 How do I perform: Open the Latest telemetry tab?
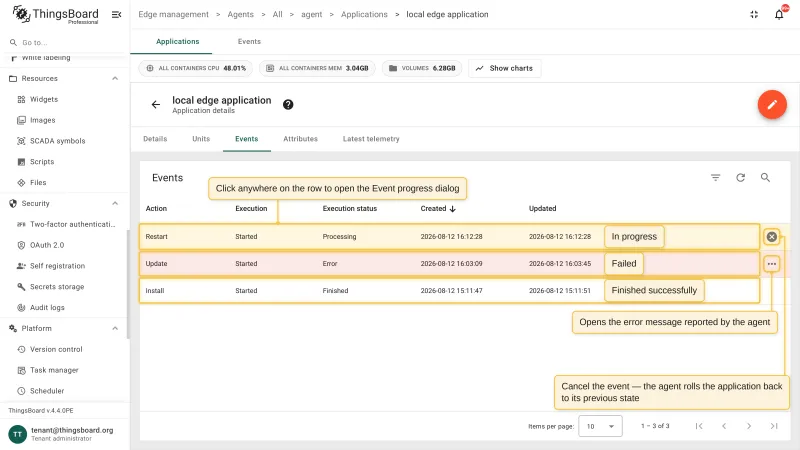click(x=371, y=139)
